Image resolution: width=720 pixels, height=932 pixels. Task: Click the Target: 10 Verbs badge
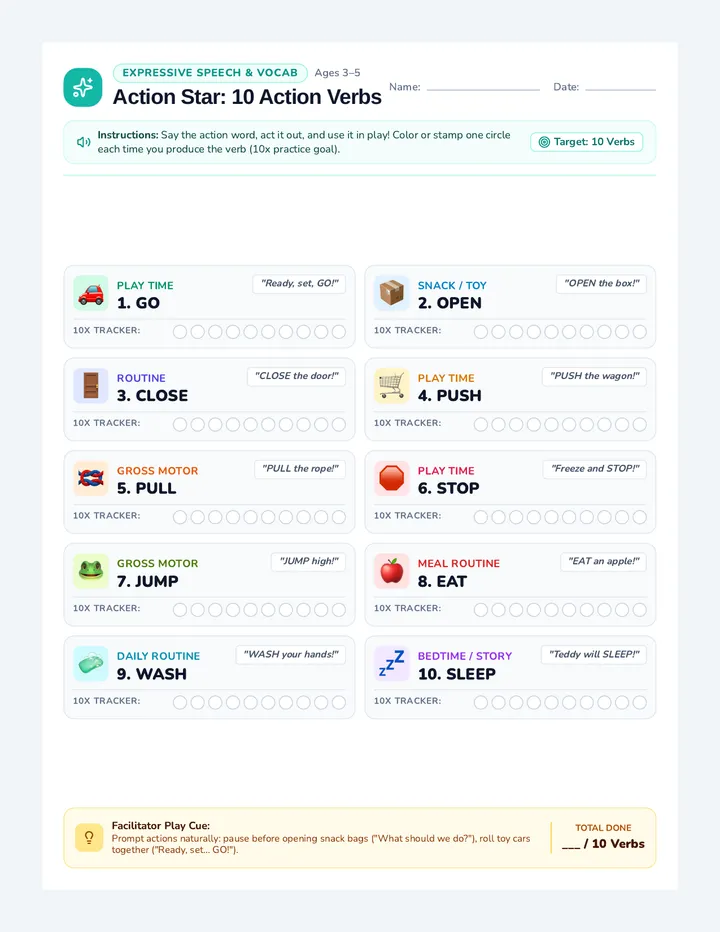click(586, 142)
